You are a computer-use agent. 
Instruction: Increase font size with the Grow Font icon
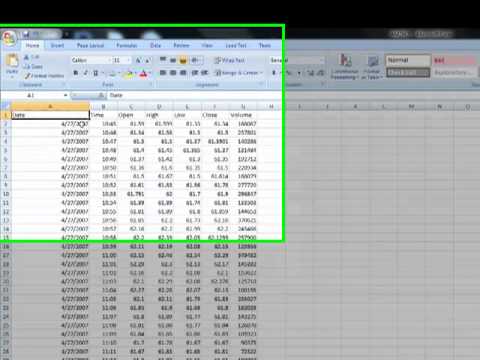(138, 60)
